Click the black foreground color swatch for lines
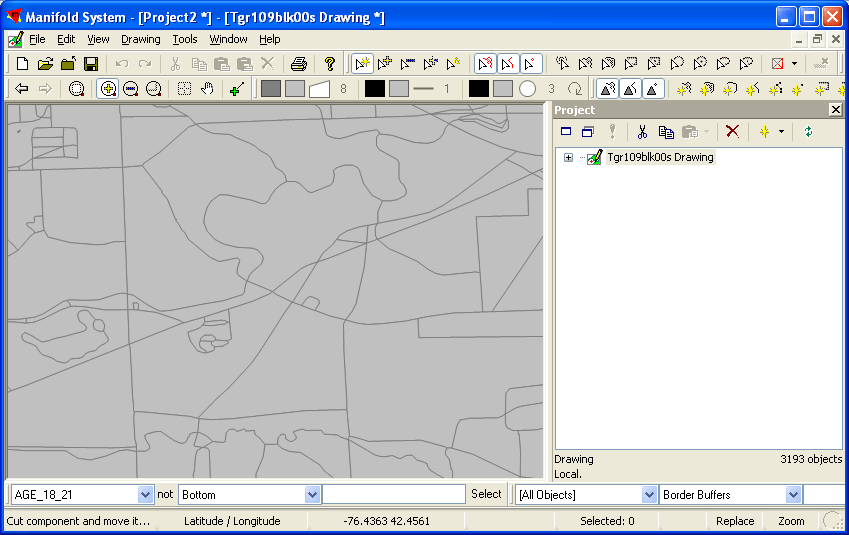The height and width of the screenshot is (535, 849). tap(374, 89)
